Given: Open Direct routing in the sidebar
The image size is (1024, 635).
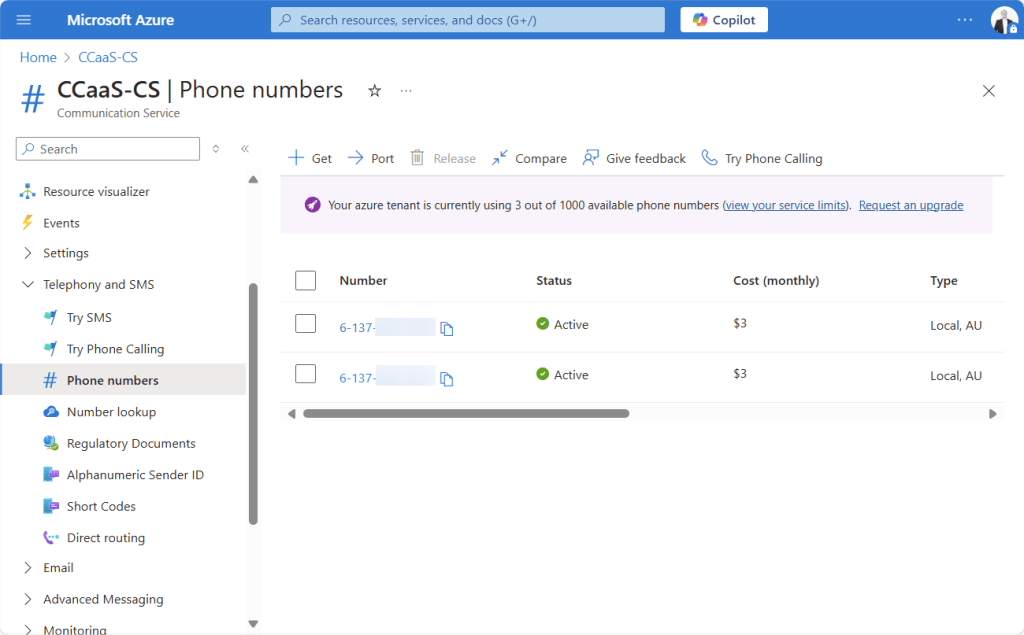Looking at the screenshot, I should tap(105, 538).
